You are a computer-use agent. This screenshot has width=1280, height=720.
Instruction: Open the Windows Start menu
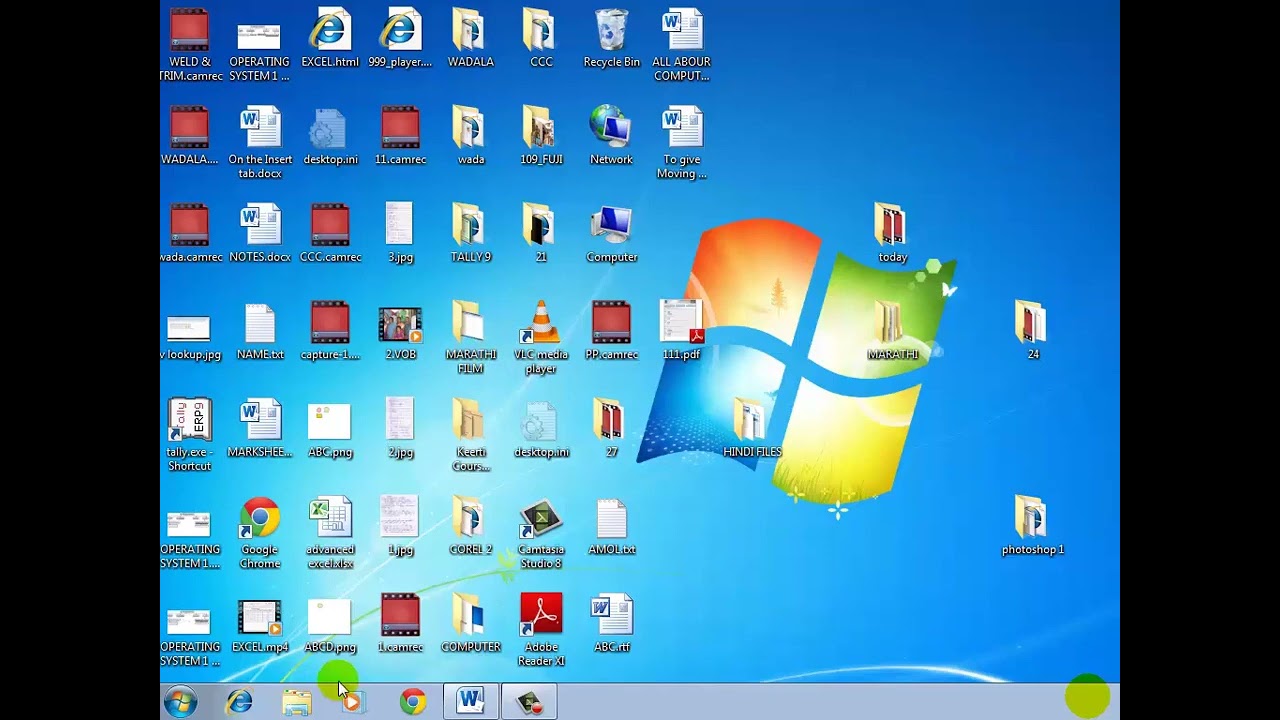click(181, 702)
